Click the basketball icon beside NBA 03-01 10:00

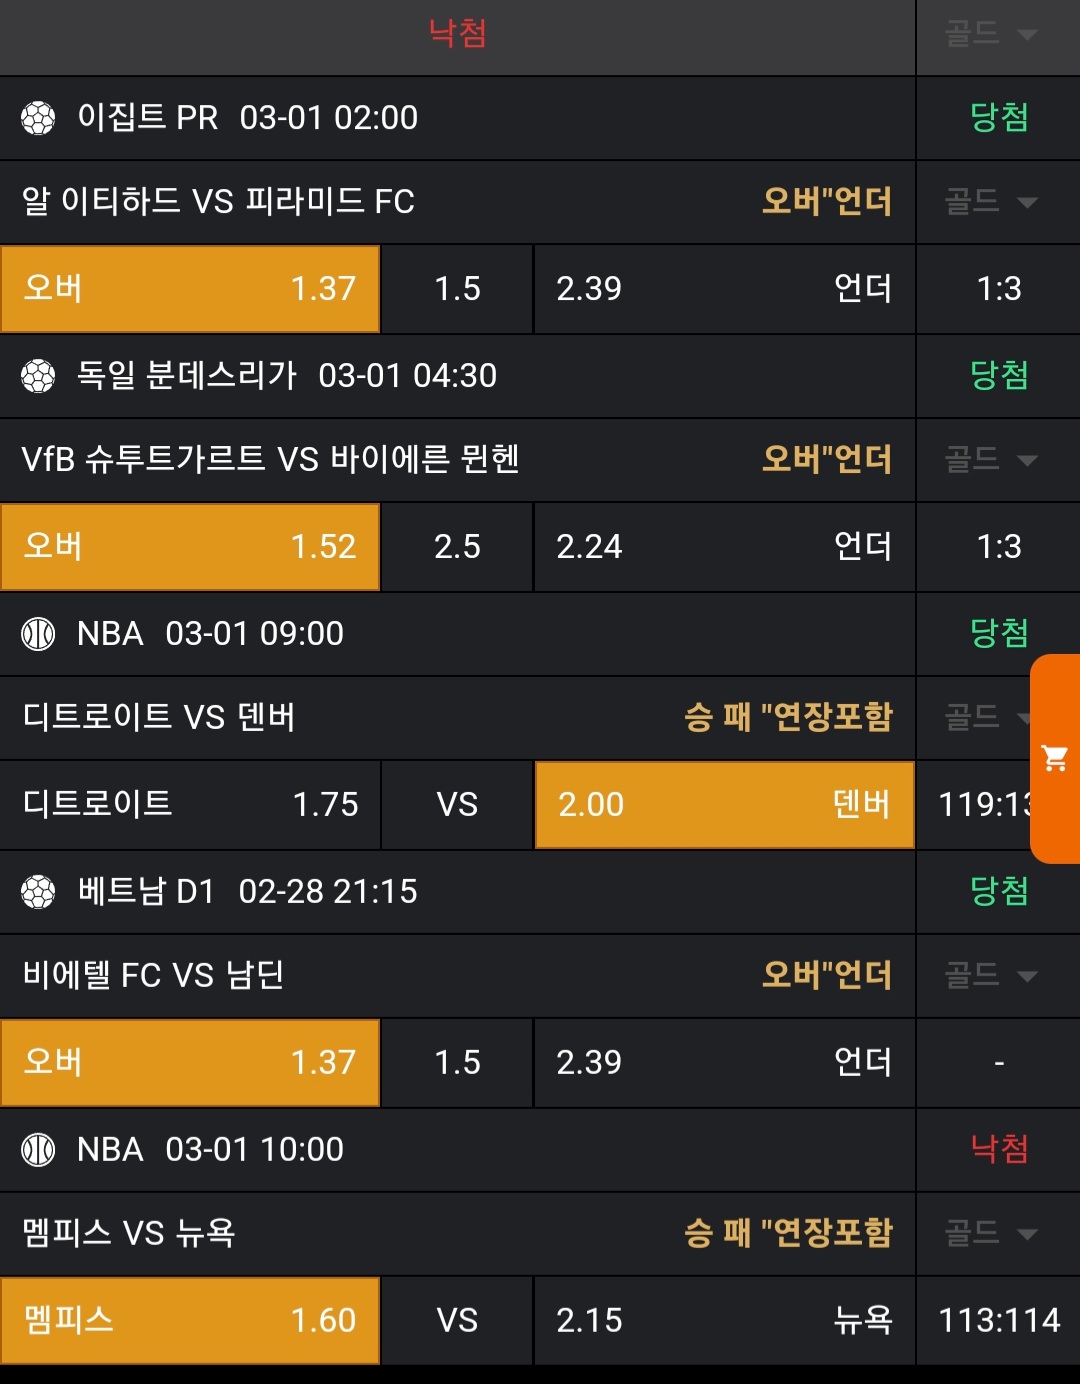tap(38, 1150)
